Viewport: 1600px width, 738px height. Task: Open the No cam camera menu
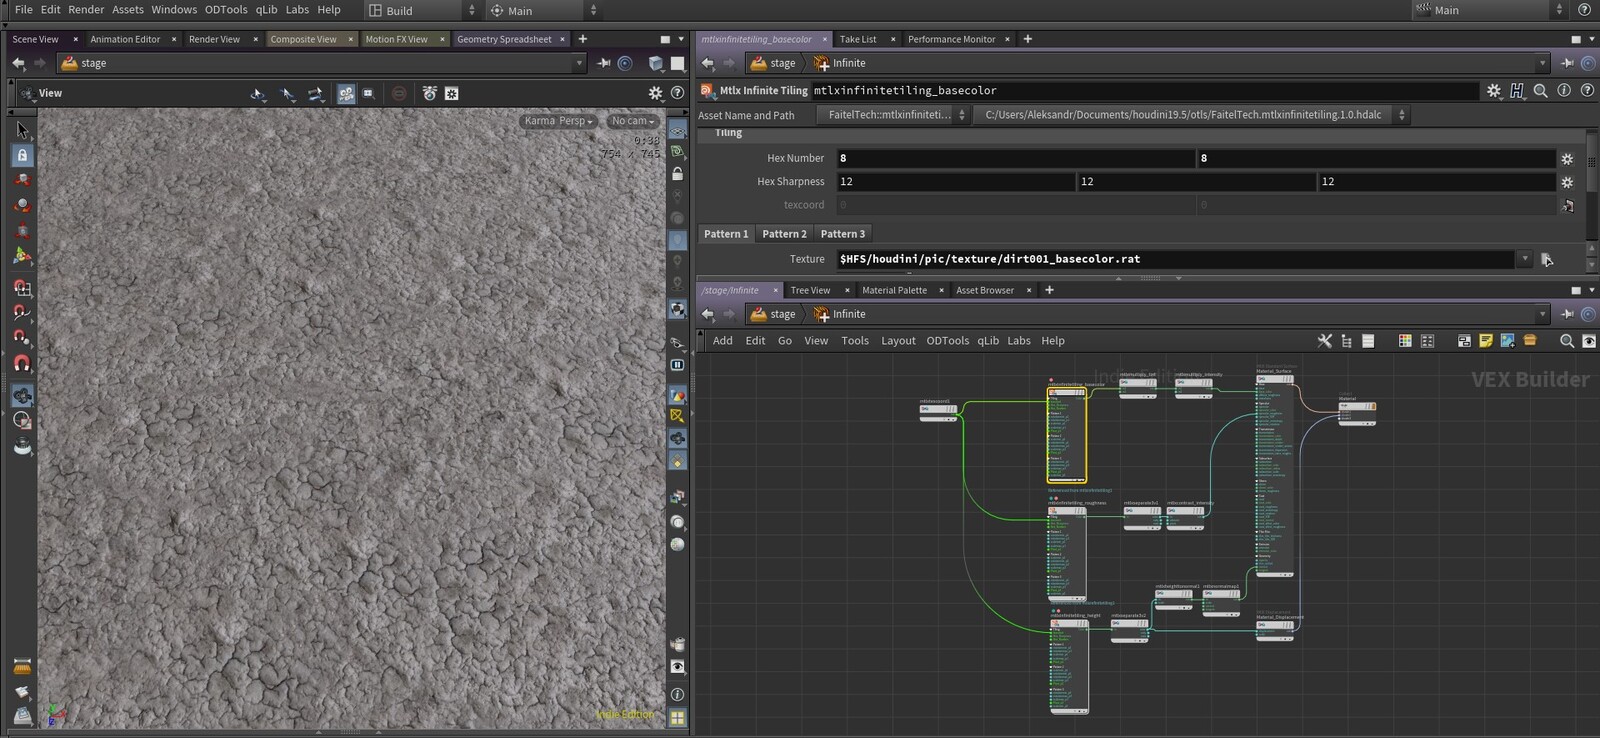pos(632,121)
